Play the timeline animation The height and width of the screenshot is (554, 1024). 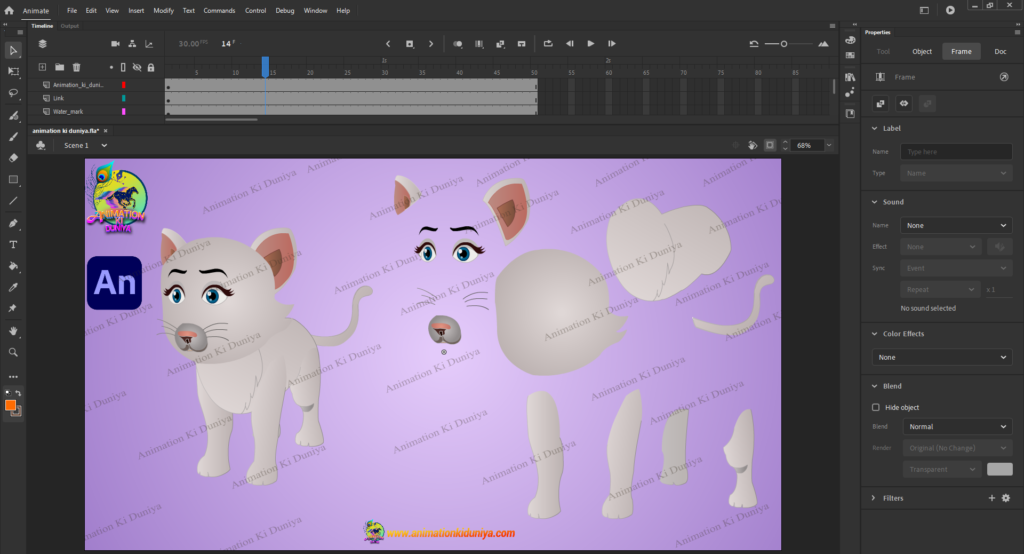click(590, 44)
